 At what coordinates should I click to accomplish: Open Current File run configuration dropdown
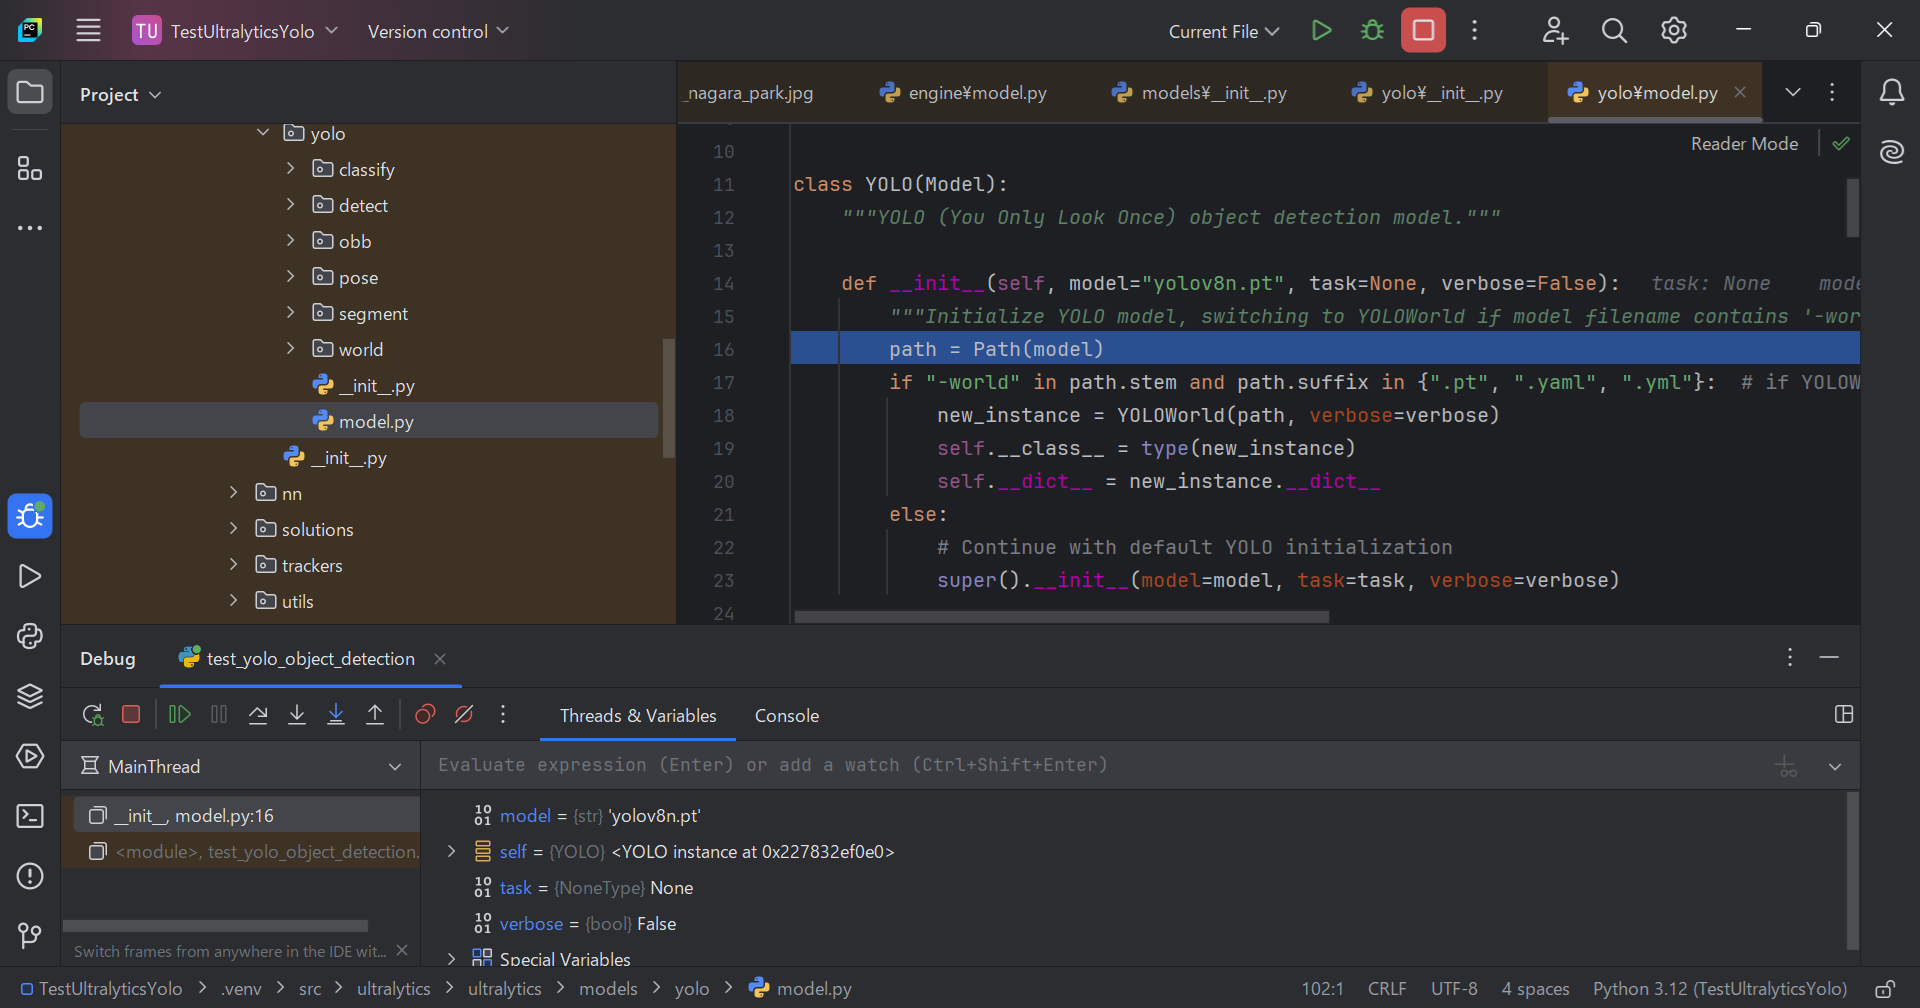(x=1223, y=31)
